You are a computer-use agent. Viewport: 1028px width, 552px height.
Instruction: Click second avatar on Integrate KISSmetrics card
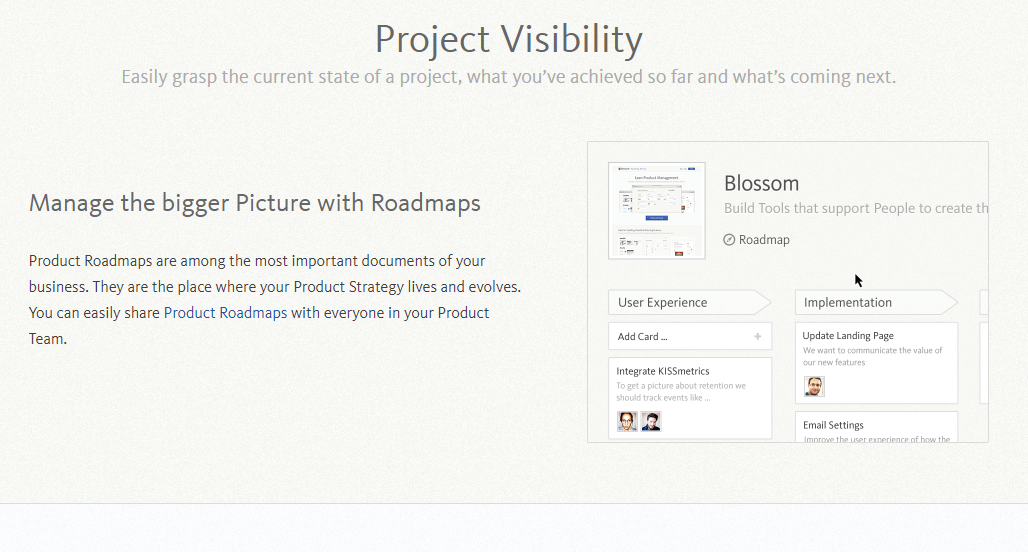pyautogui.click(x=651, y=422)
